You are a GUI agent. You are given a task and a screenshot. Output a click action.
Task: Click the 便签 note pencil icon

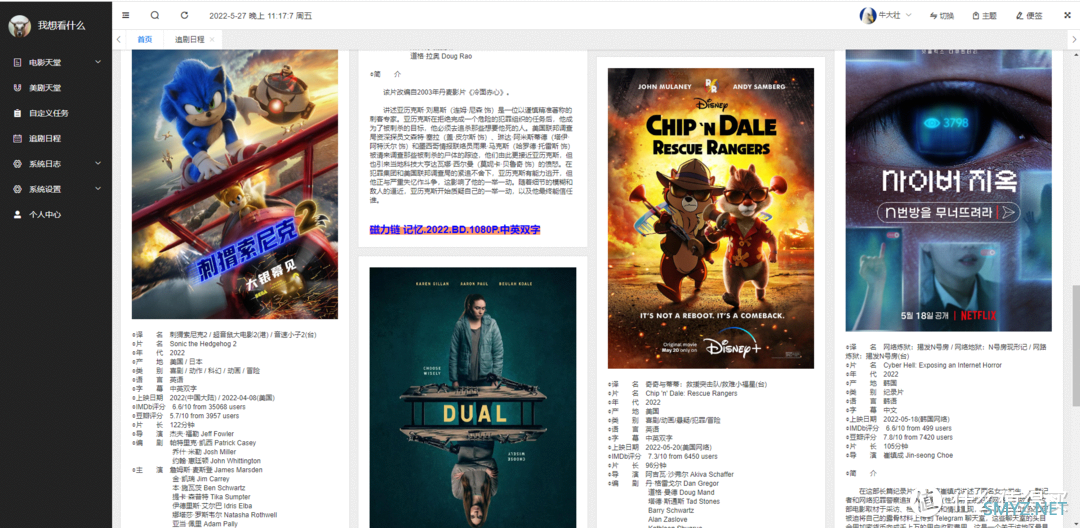coord(1019,15)
